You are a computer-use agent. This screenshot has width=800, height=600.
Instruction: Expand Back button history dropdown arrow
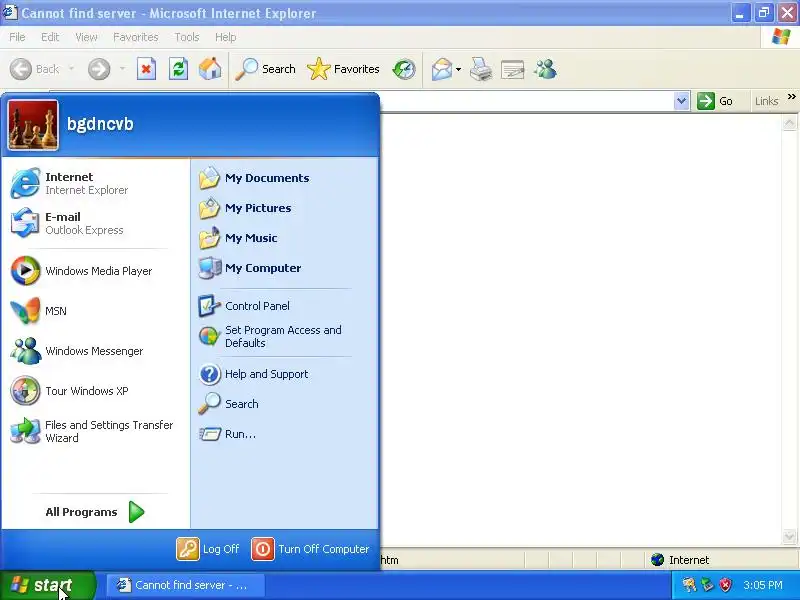click(x=72, y=68)
